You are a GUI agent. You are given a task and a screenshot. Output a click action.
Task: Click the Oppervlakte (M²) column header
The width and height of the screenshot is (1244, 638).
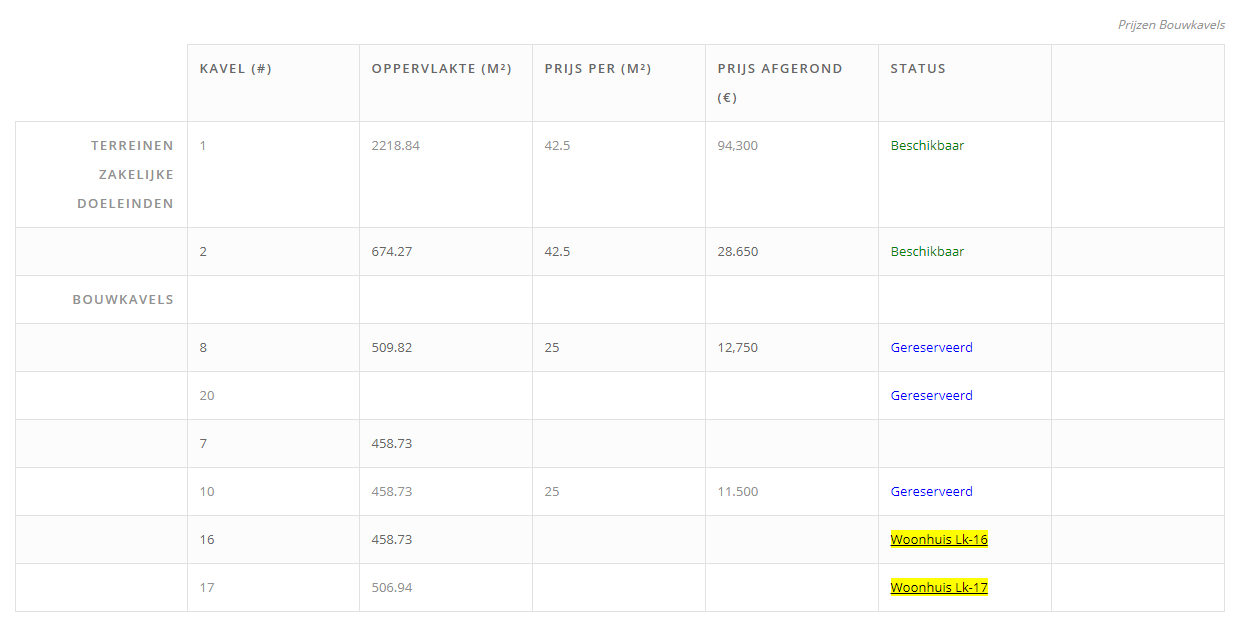tap(441, 69)
